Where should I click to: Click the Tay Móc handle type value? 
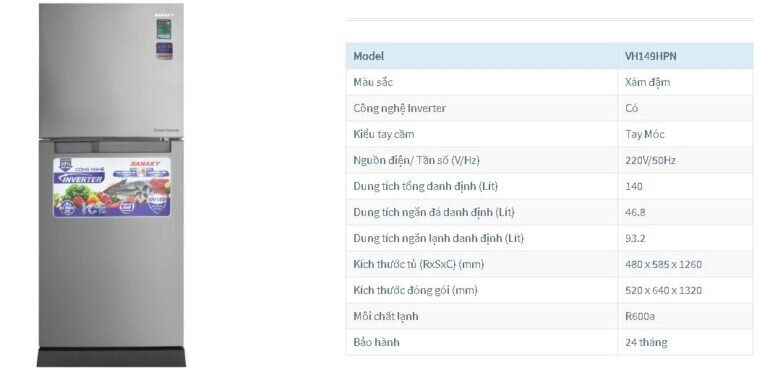(x=644, y=134)
